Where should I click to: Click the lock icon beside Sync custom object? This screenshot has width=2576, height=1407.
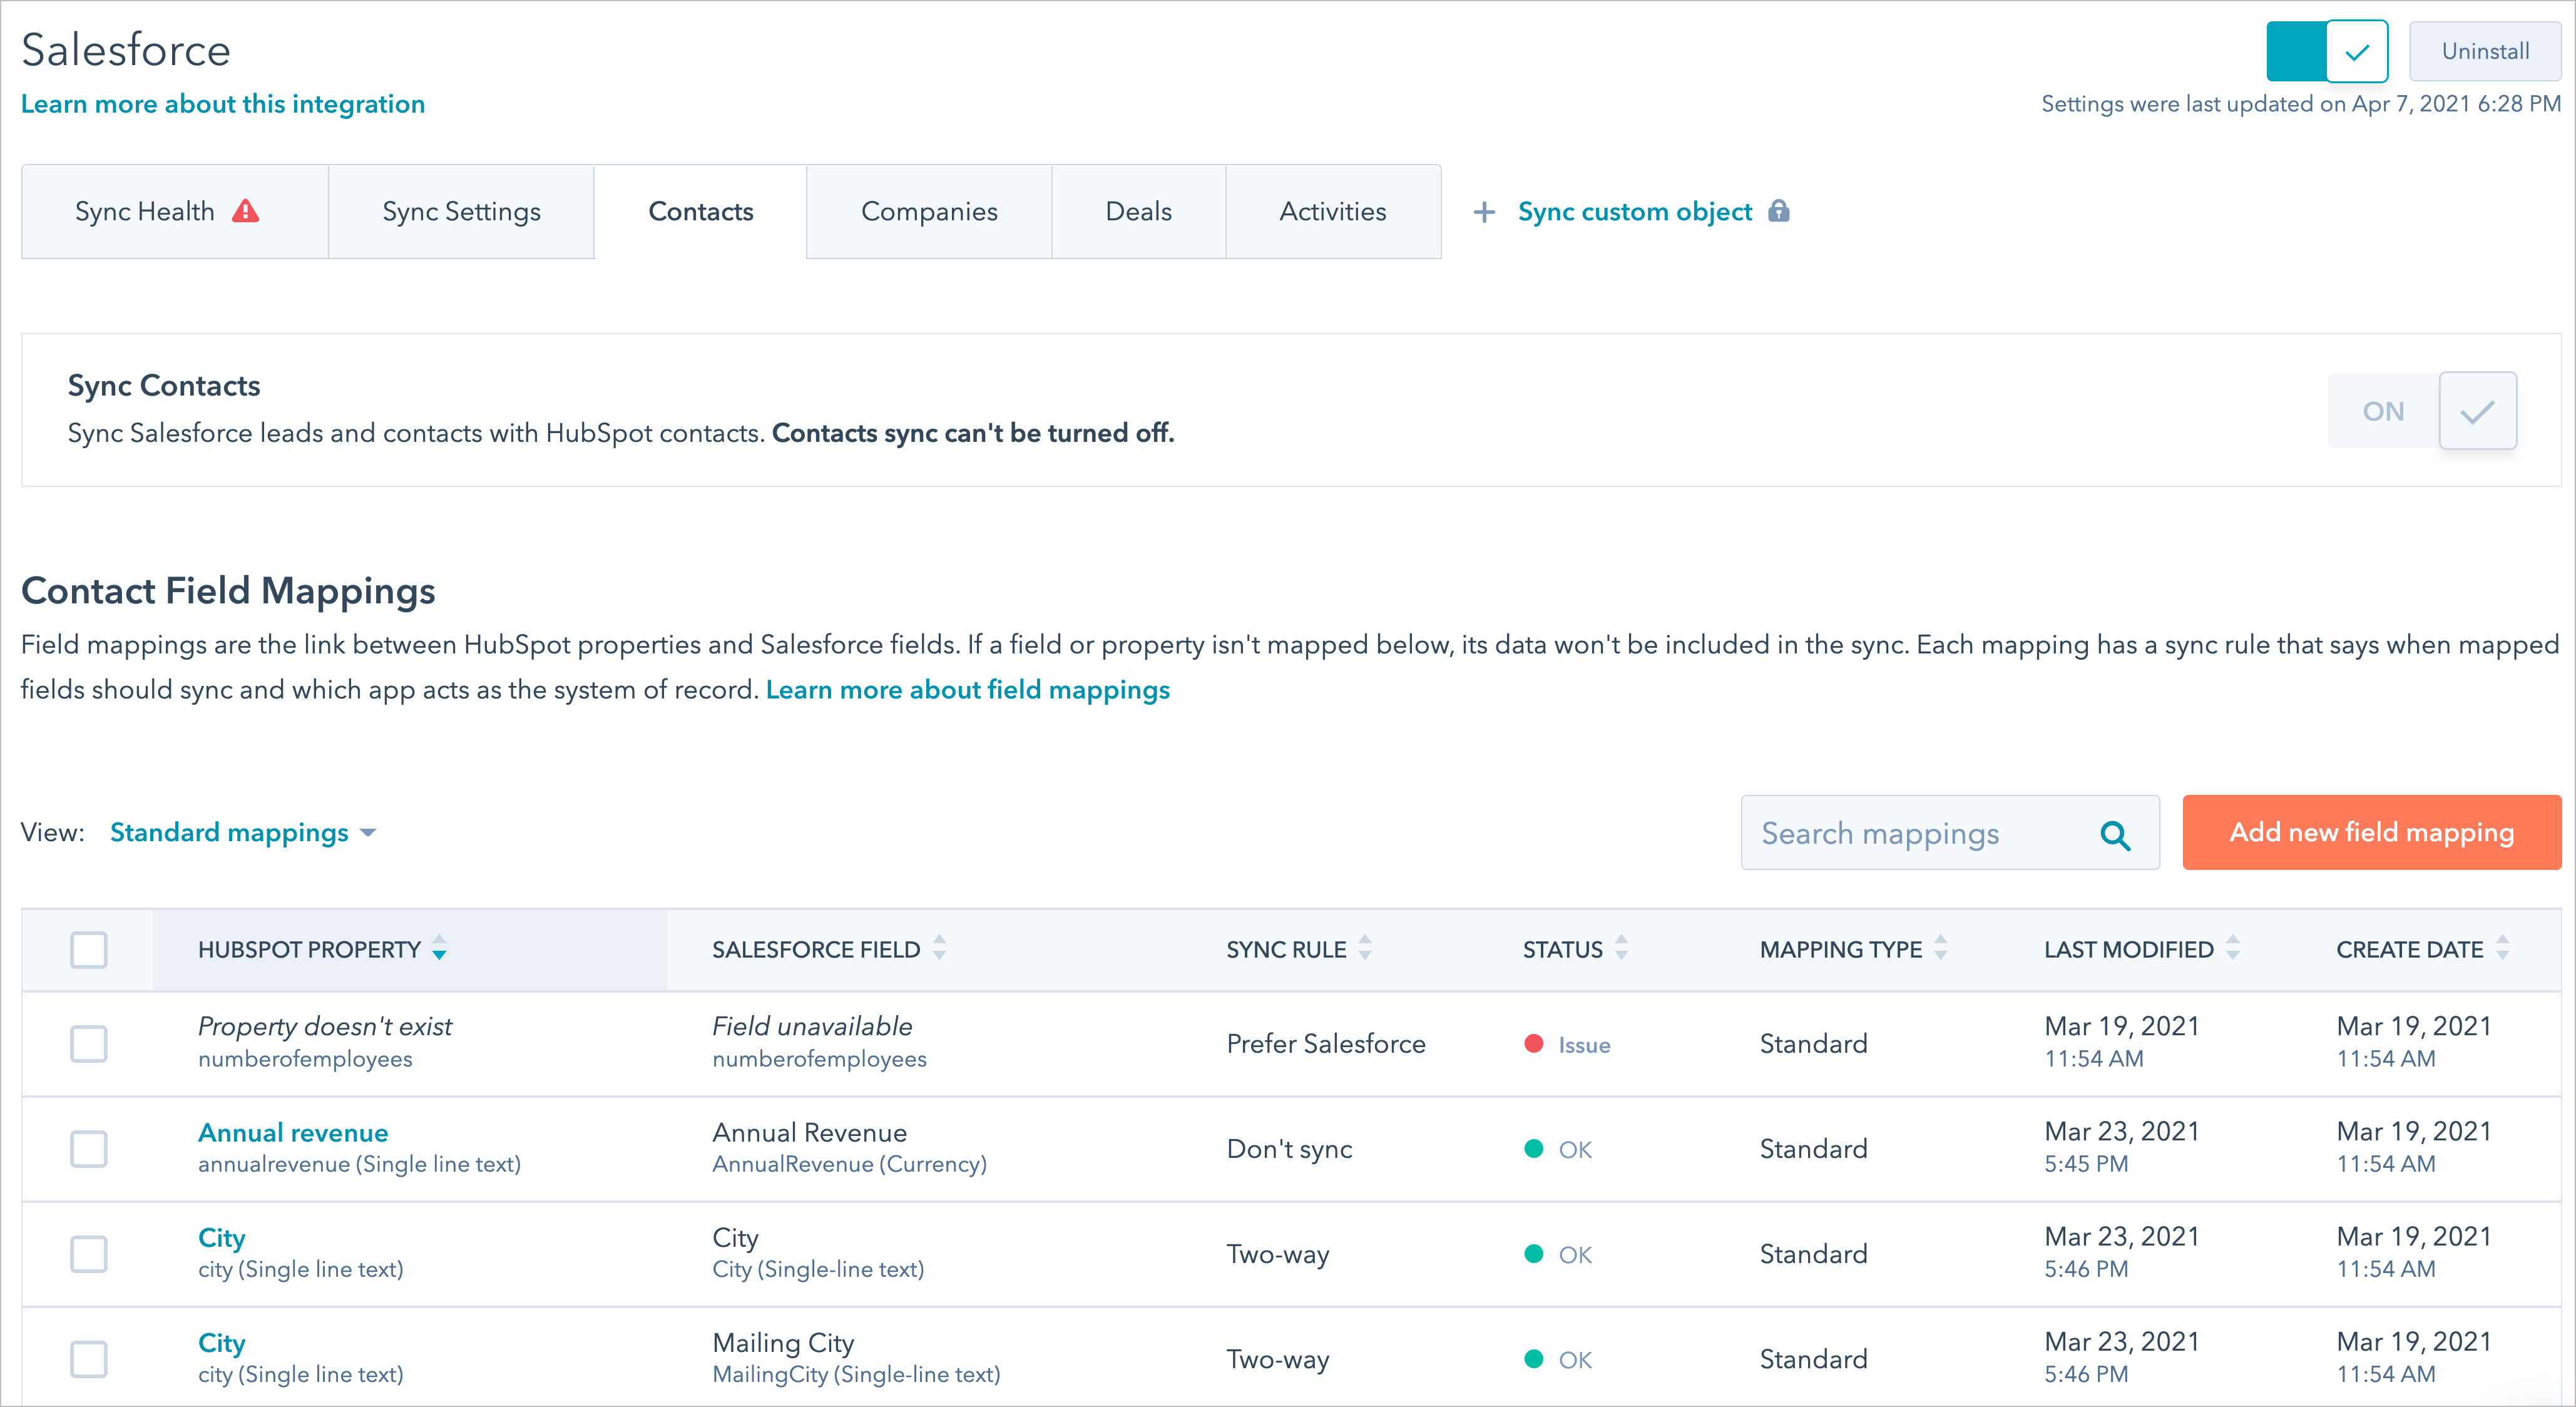click(x=1779, y=211)
